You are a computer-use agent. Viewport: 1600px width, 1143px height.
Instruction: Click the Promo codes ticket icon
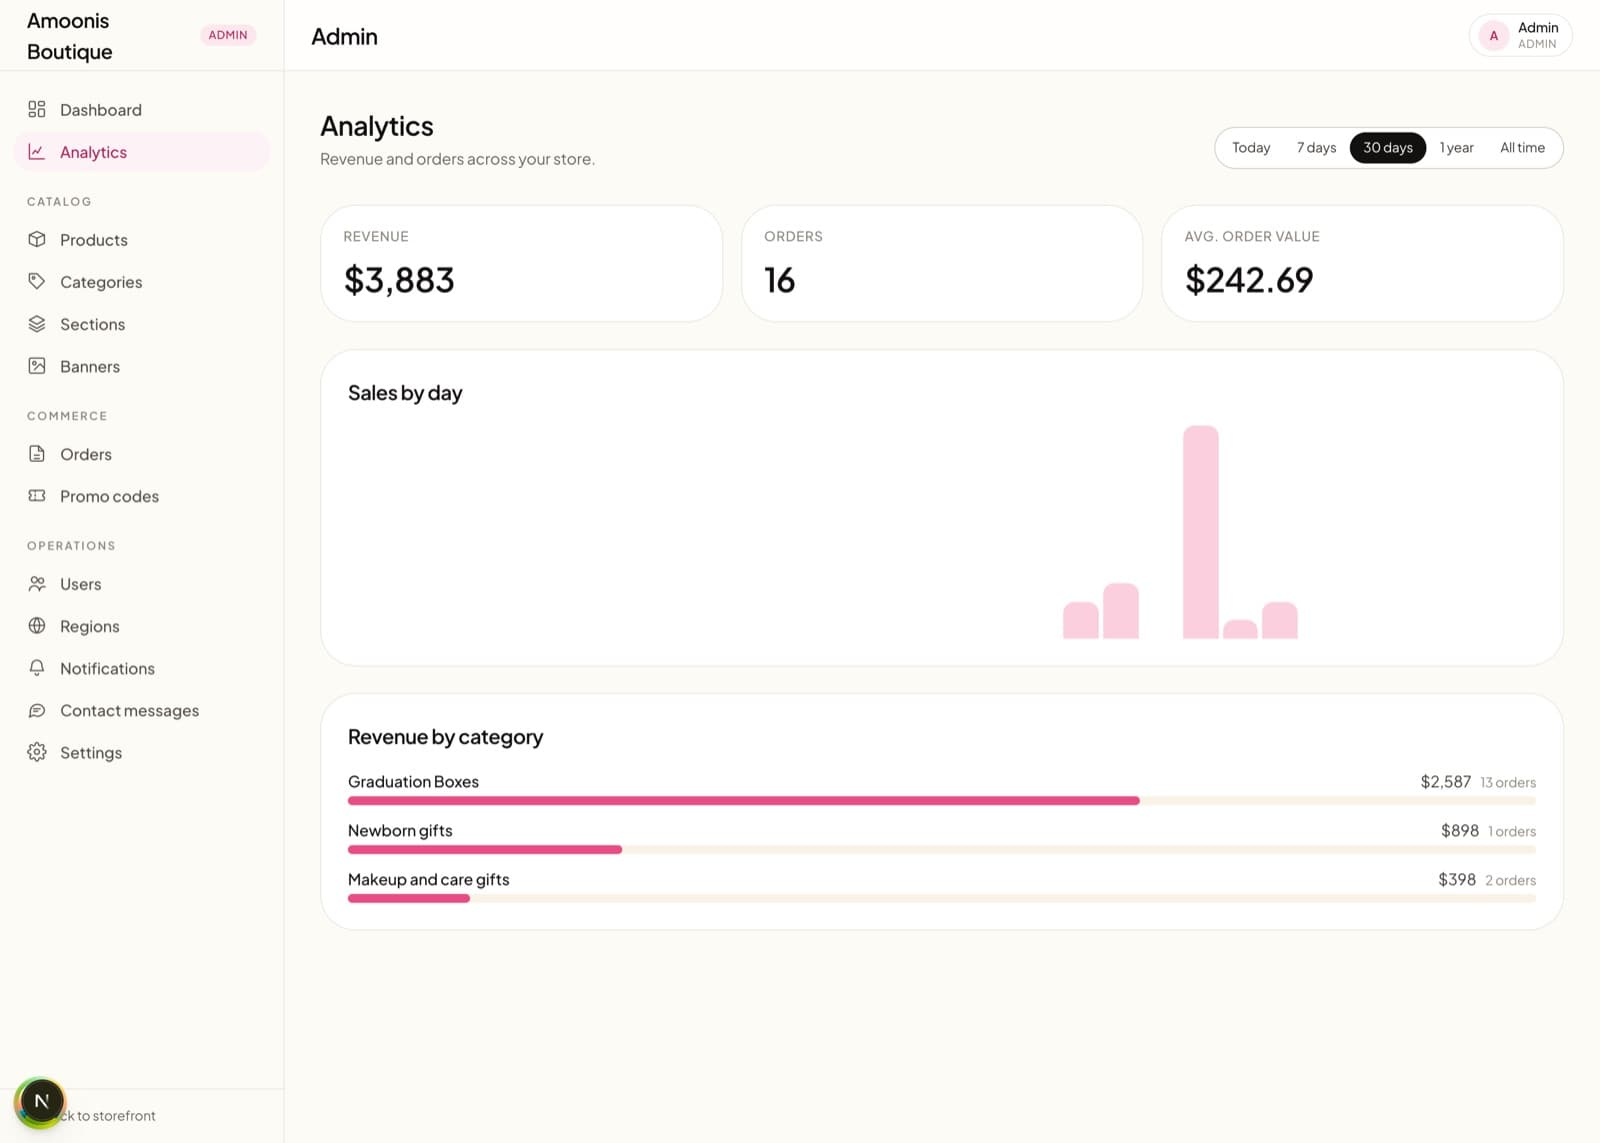37,495
